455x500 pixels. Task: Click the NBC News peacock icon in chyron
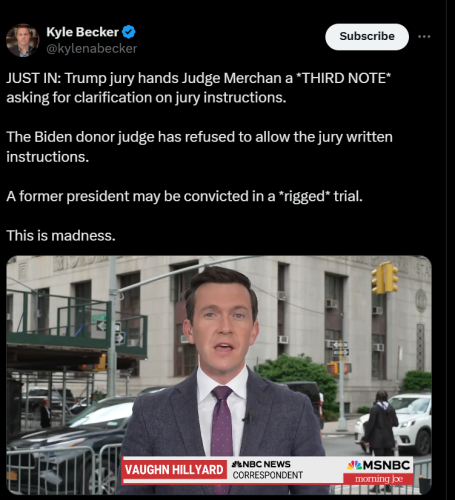click(x=237, y=464)
